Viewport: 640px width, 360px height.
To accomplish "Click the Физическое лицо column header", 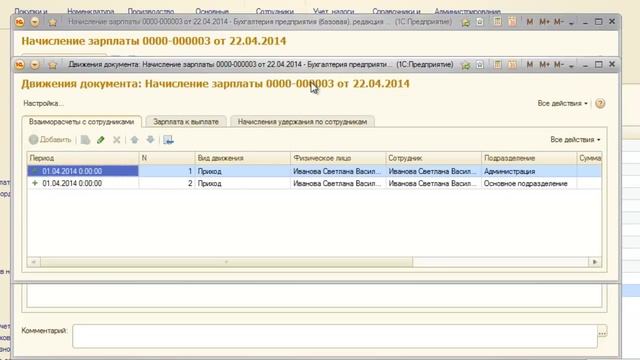I will click(x=338, y=158).
